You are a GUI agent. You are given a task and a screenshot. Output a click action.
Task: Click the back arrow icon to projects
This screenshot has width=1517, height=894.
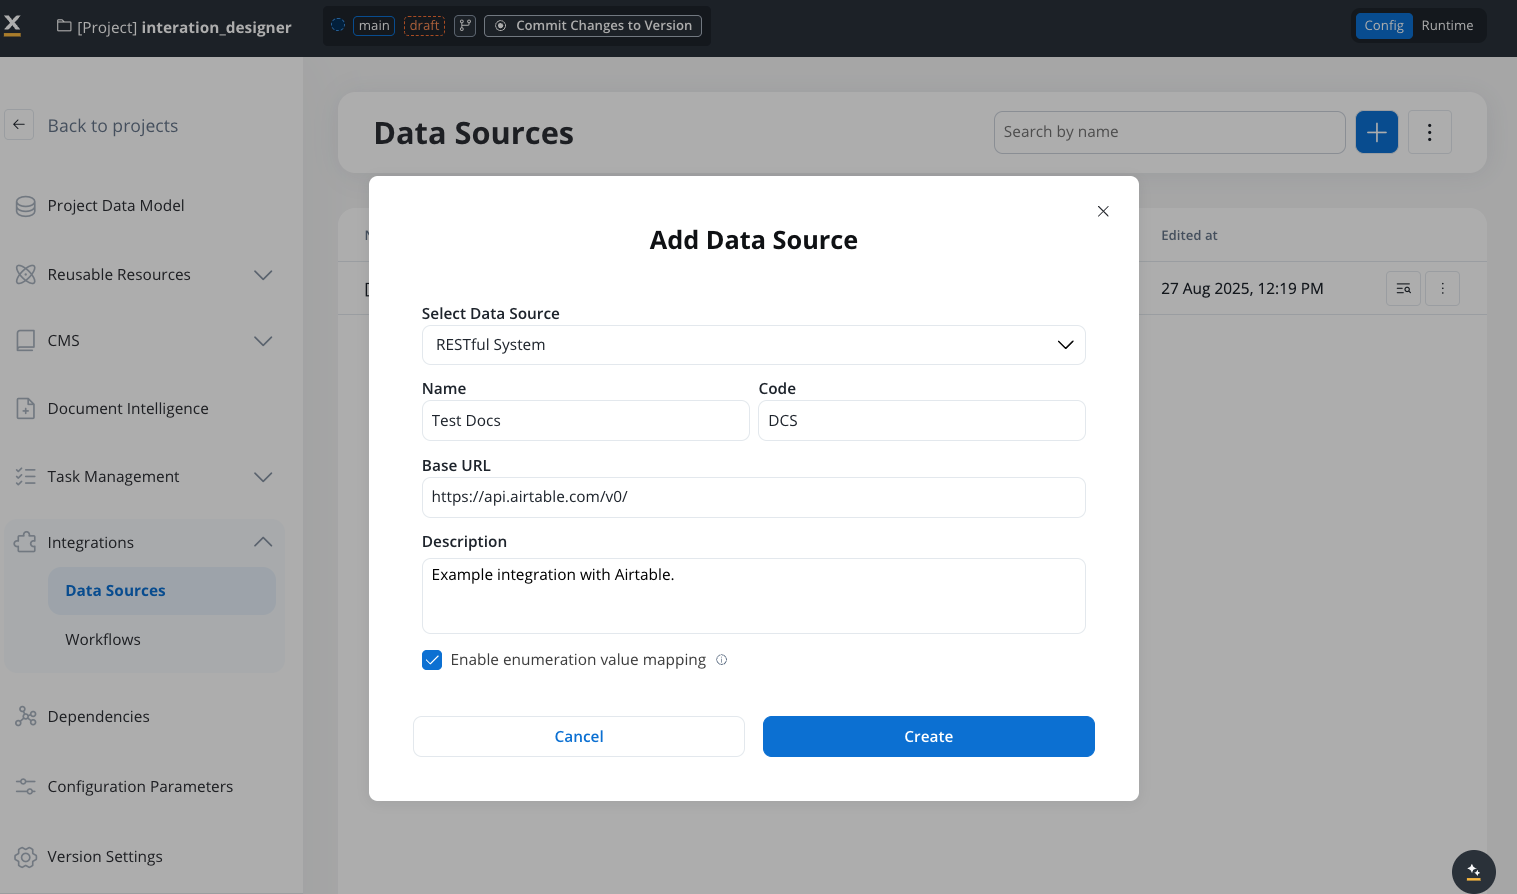(19, 125)
